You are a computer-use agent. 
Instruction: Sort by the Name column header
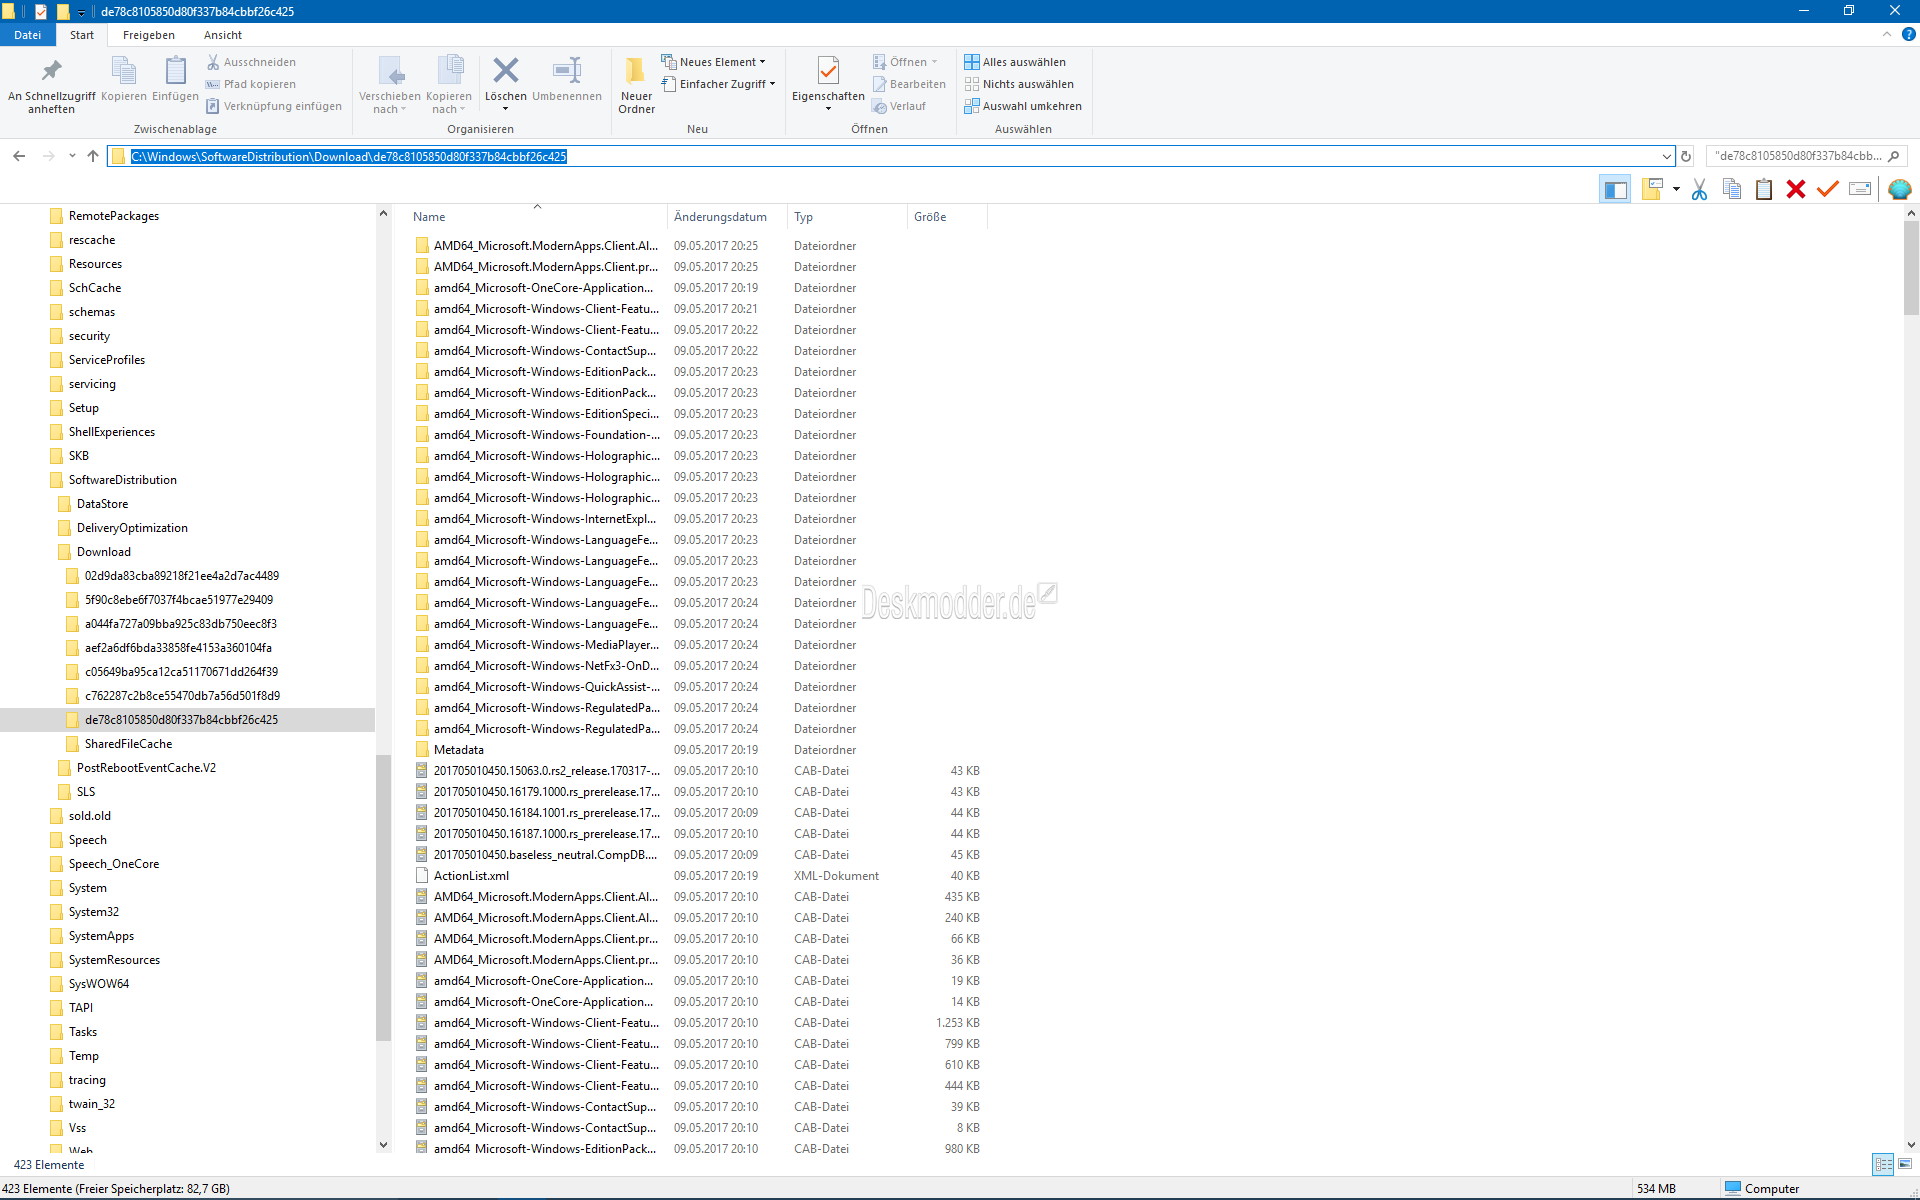pos(537,217)
